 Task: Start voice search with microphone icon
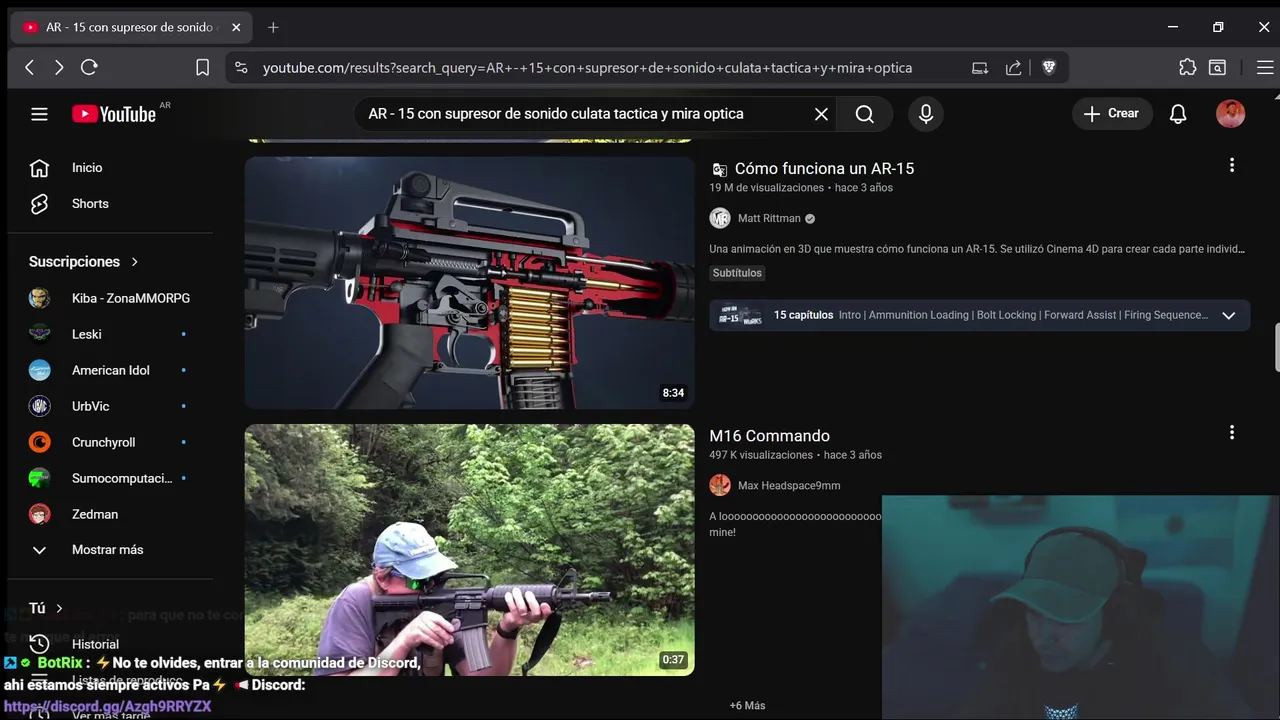coord(926,114)
